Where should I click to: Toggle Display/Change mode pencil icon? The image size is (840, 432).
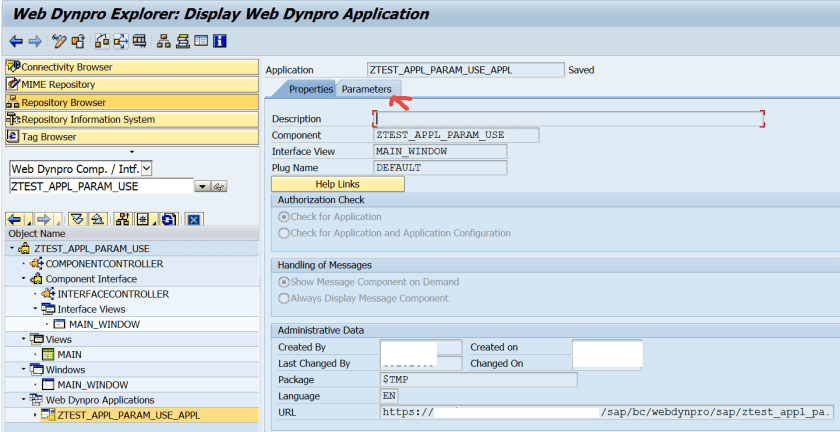(x=59, y=41)
